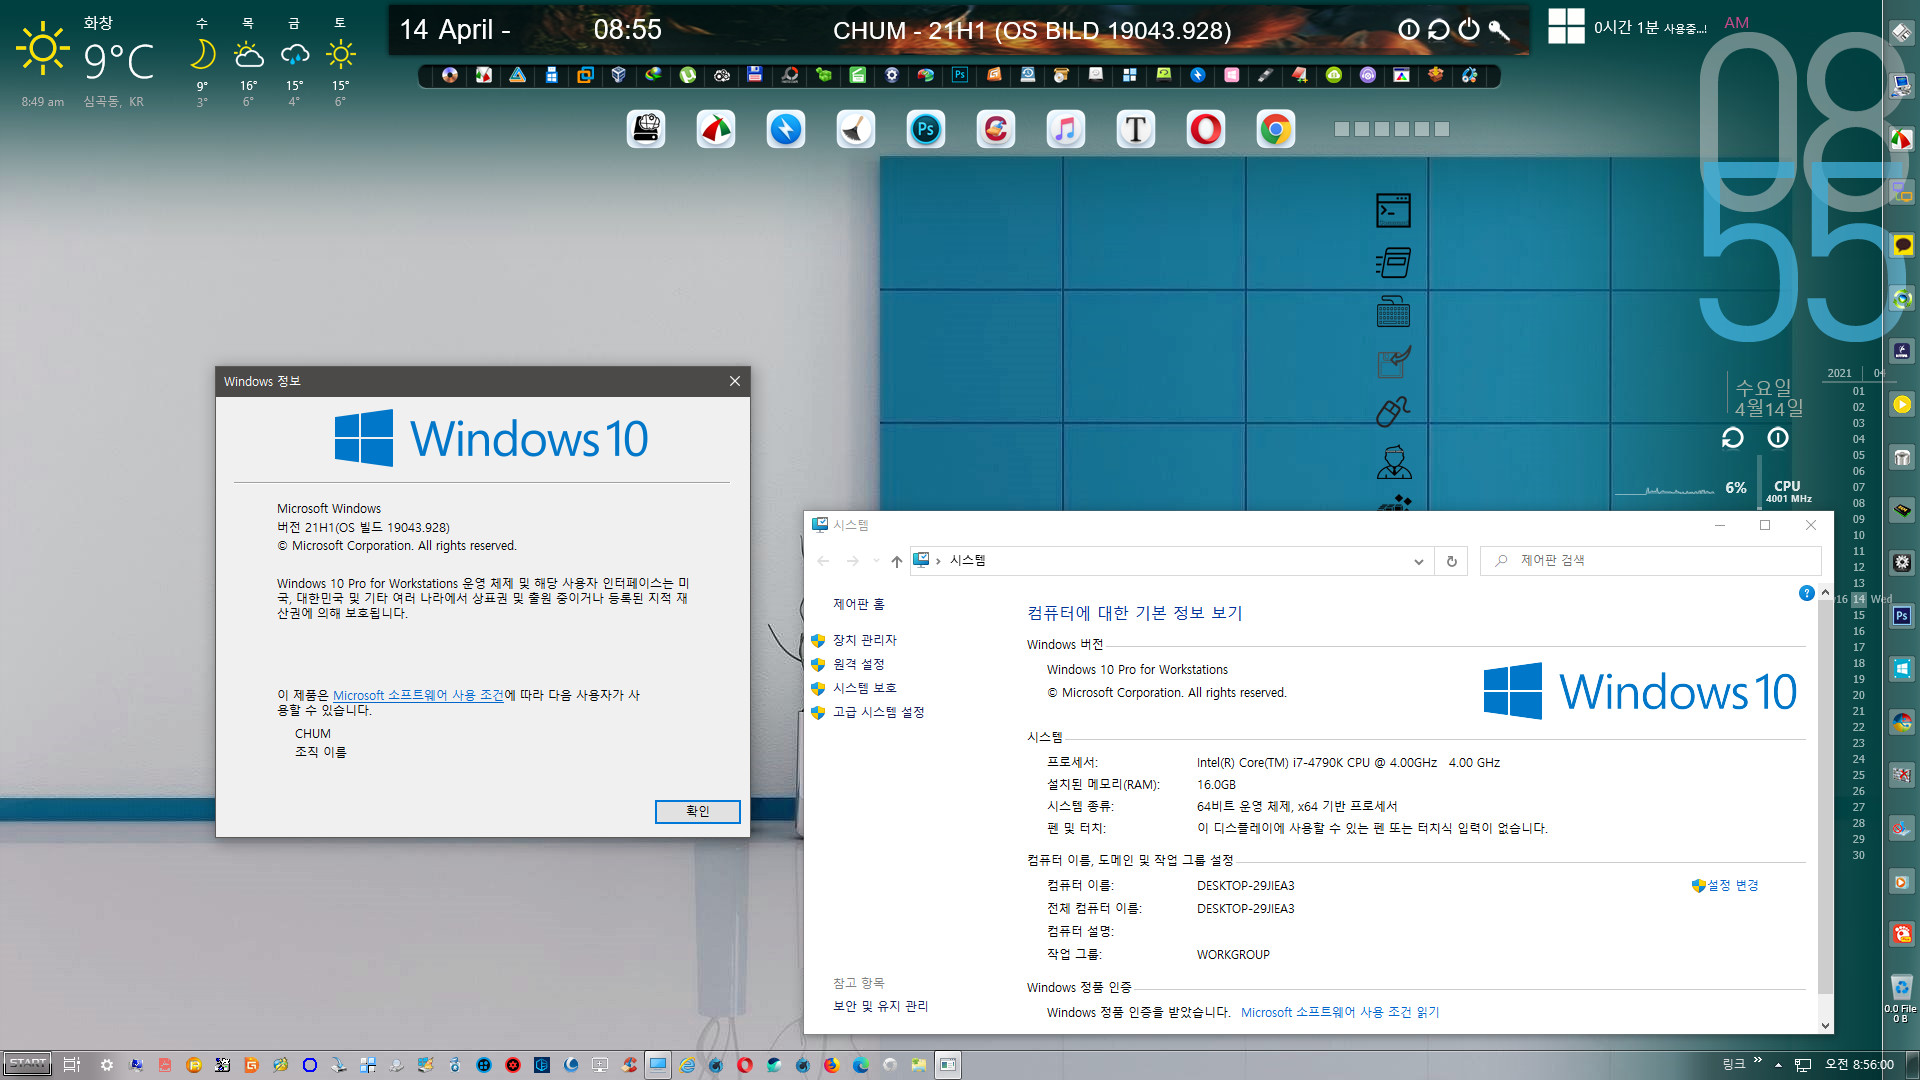
Task: Click the taskbar settings gear icon
Action: point(107,1065)
